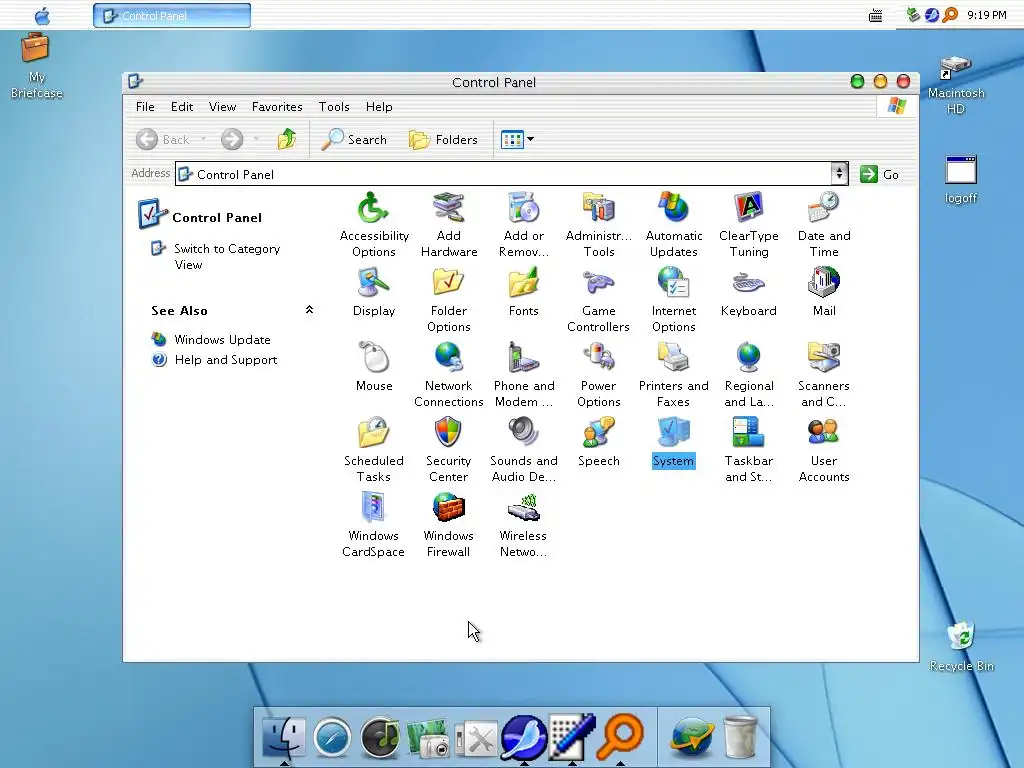The height and width of the screenshot is (768, 1024).
Task: Open Internet Options icon
Action: pyautogui.click(x=673, y=299)
